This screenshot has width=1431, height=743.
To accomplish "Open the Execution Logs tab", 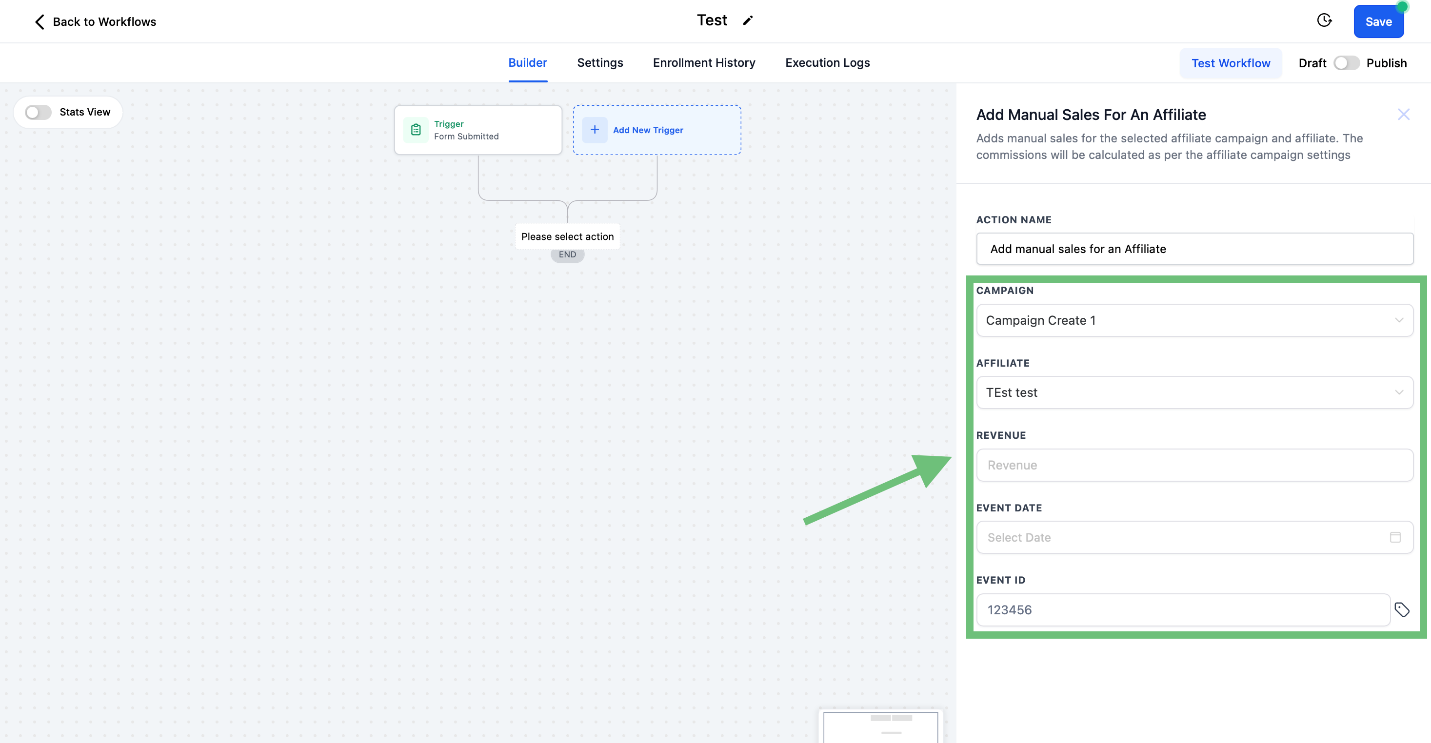I will point(827,63).
